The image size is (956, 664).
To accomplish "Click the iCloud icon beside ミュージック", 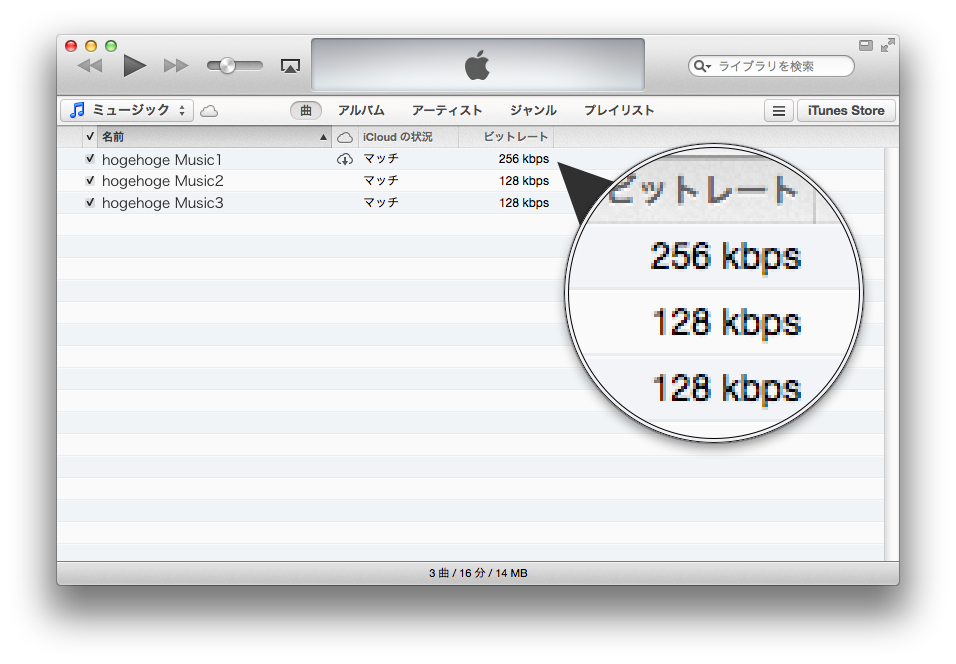I will point(209,111).
